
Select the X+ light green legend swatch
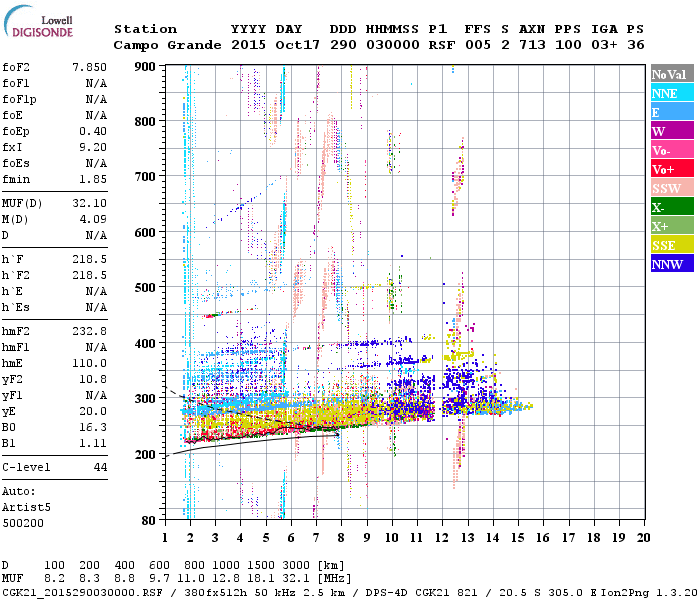pos(672,226)
